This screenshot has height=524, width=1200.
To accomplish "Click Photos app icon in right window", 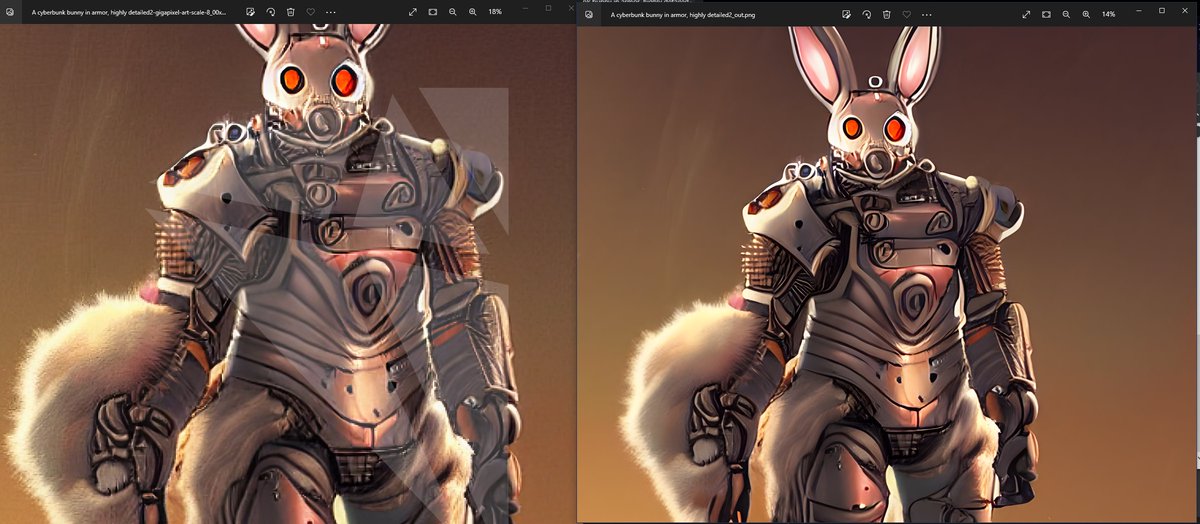I will 589,15.
